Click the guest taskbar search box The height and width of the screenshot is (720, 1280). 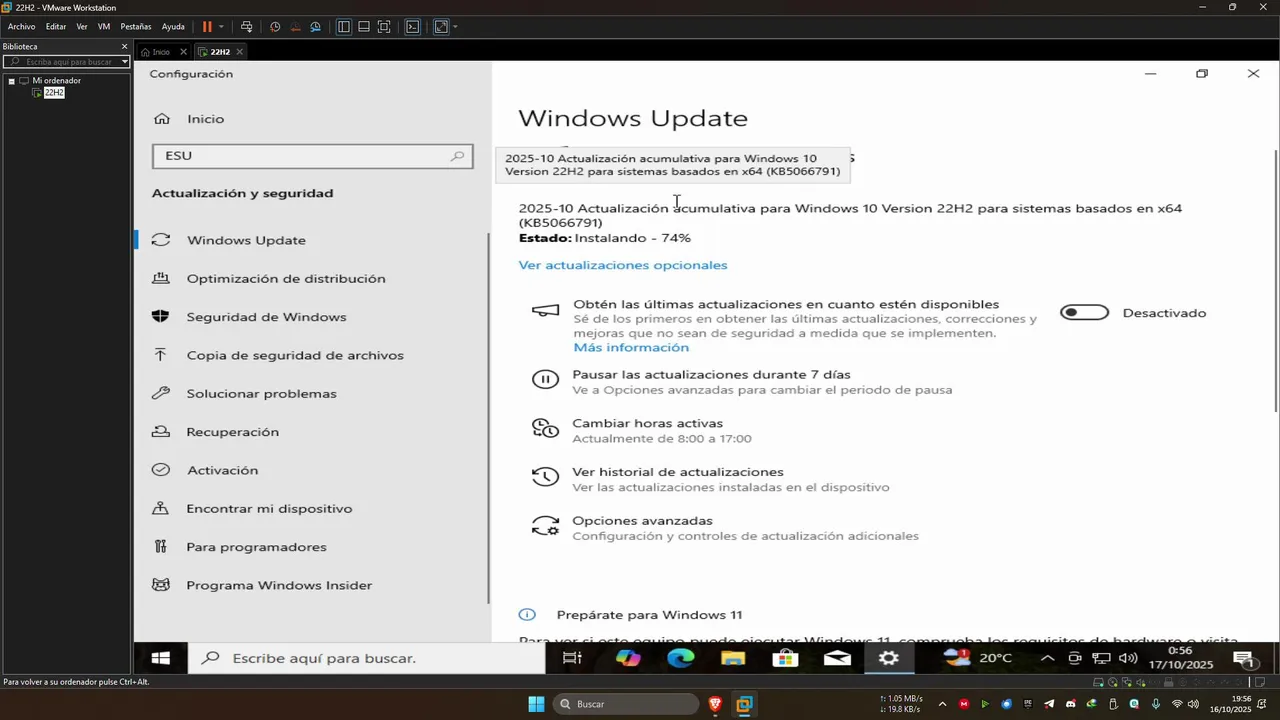point(366,658)
